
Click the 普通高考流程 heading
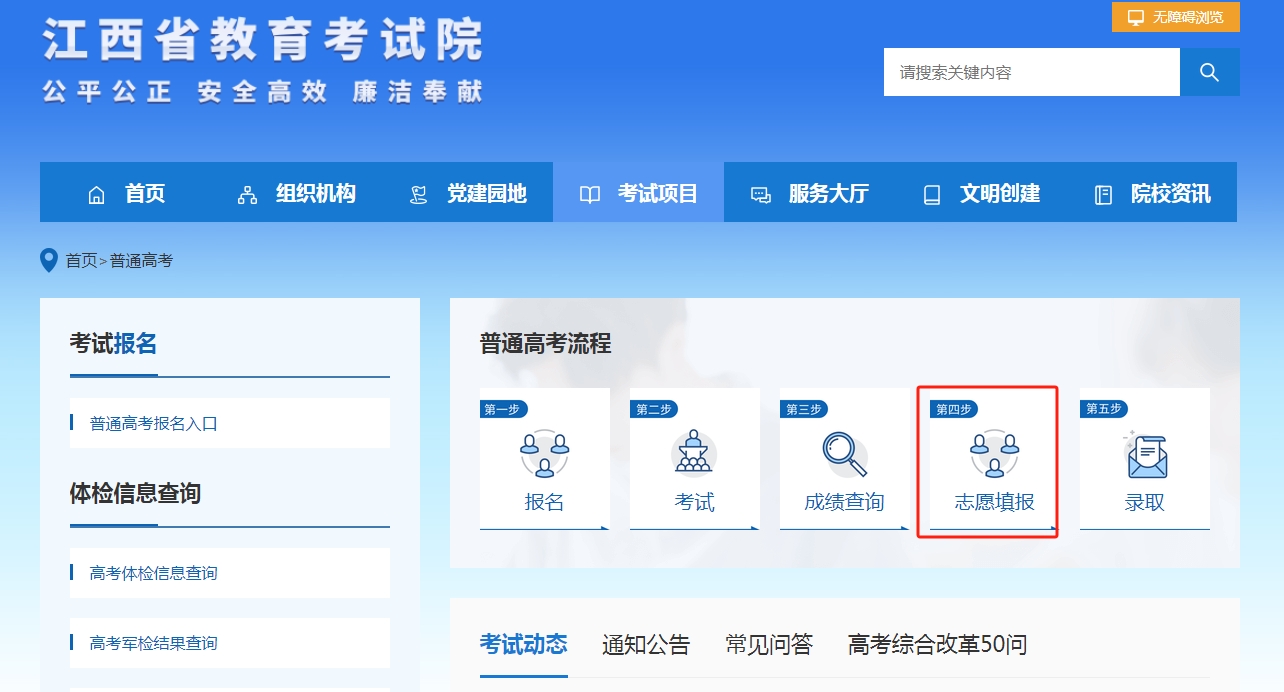546,344
